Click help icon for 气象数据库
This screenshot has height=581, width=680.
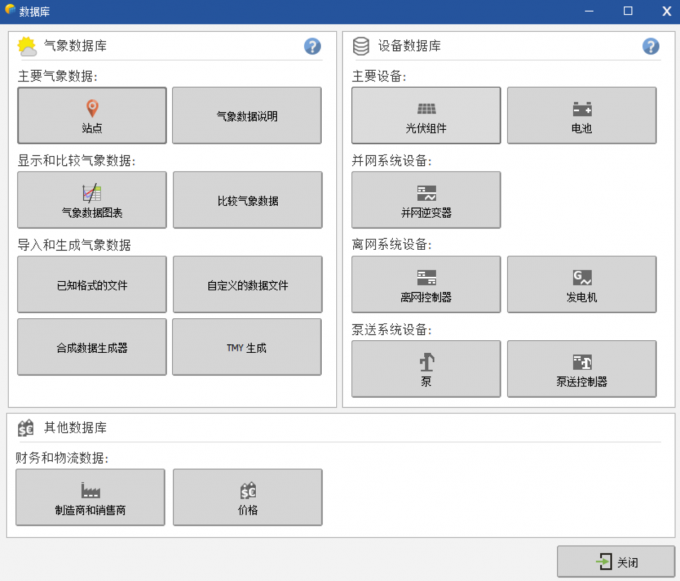pos(312,46)
